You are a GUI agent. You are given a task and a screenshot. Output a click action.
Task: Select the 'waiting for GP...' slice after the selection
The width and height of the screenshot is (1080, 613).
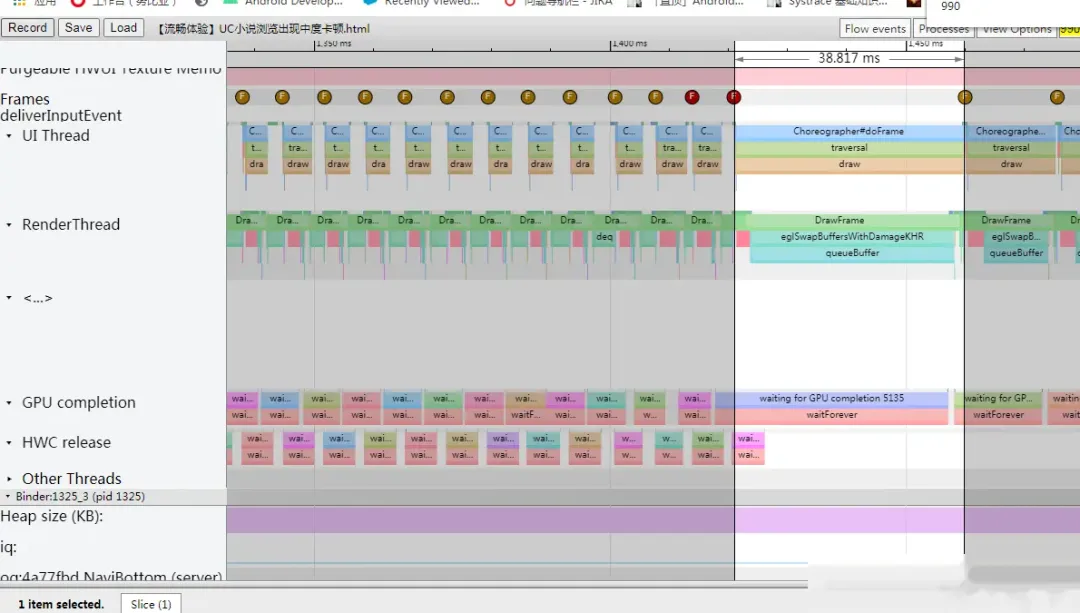pos(999,398)
